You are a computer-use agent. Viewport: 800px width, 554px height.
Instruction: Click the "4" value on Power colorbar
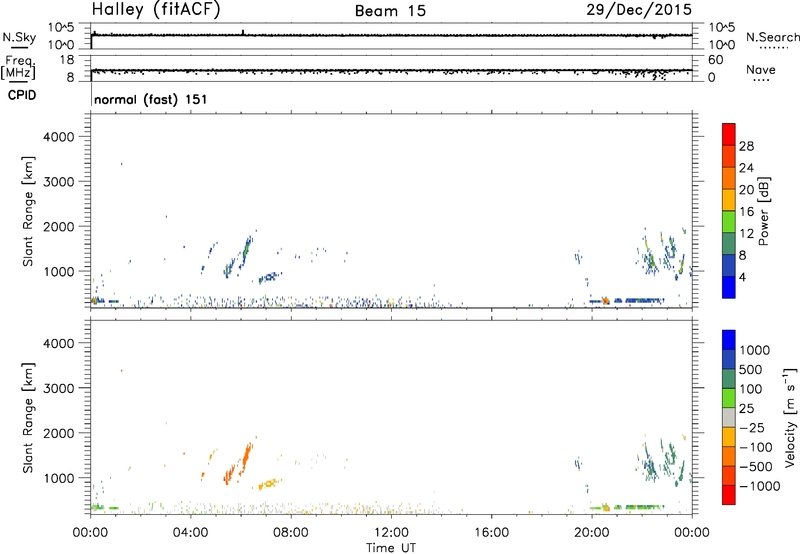click(742, 277)
